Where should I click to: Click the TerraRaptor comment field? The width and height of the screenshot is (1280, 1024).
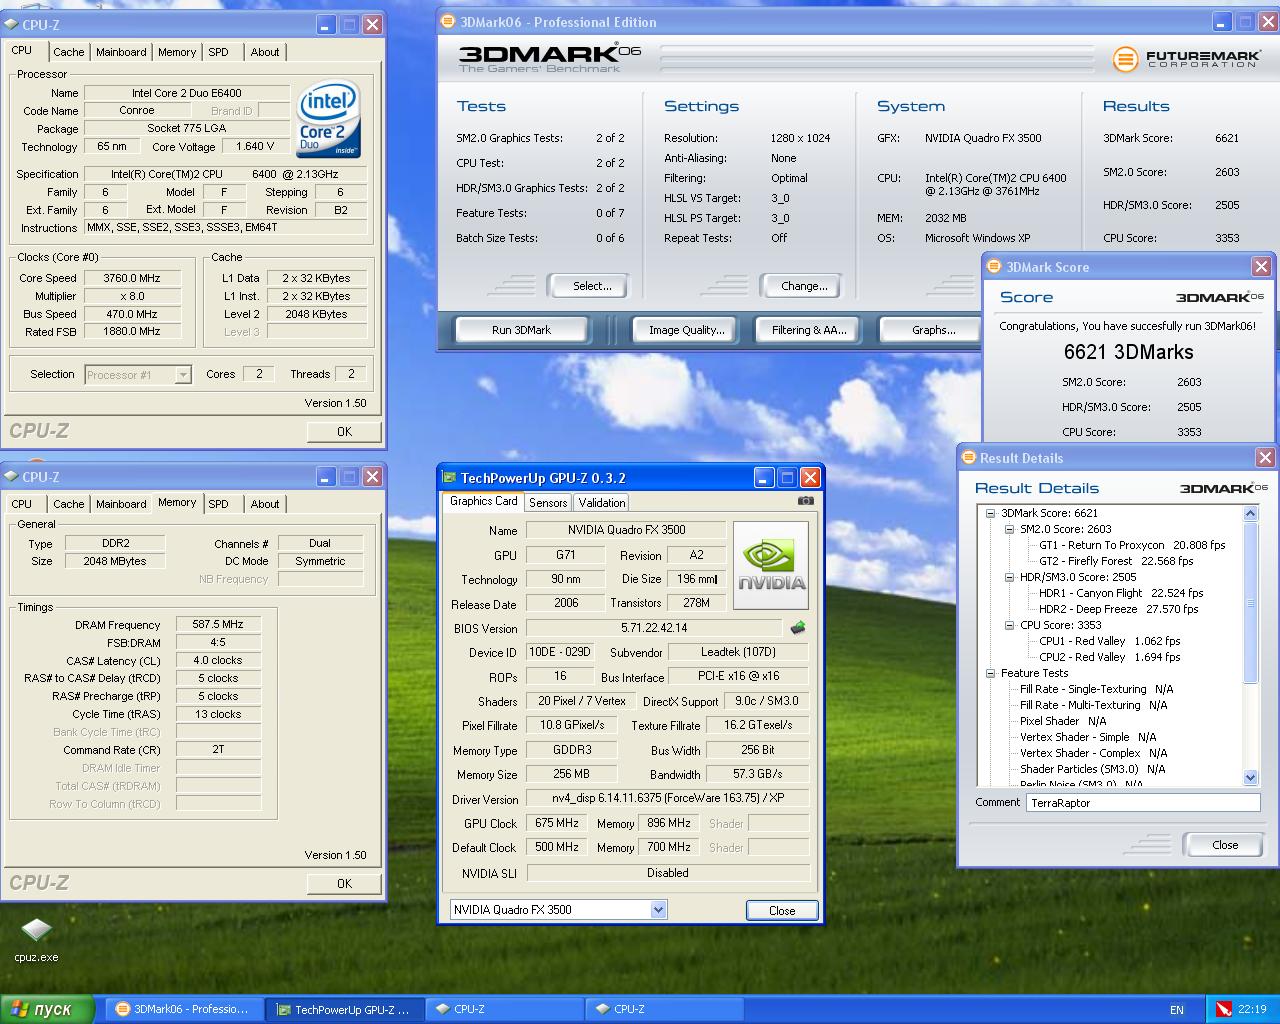[x=1143, y=803]
